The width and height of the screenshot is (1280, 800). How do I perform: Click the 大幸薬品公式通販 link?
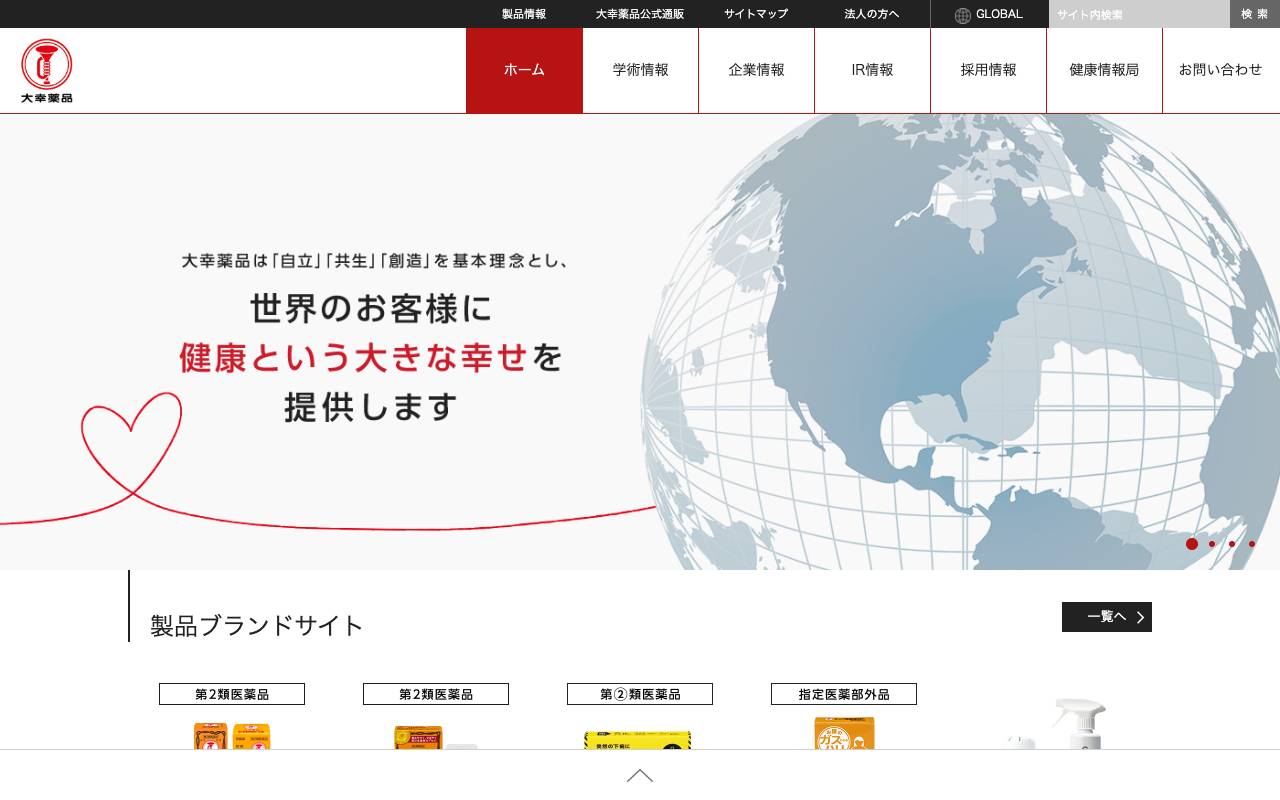(x=639, y=14)
